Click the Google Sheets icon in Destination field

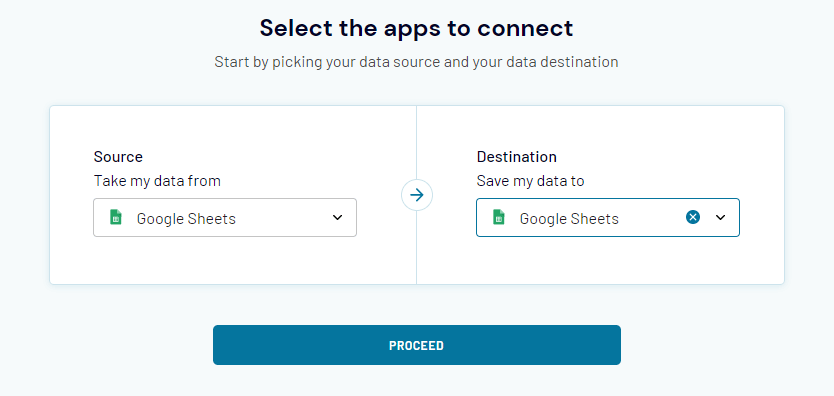pos(499,217)
